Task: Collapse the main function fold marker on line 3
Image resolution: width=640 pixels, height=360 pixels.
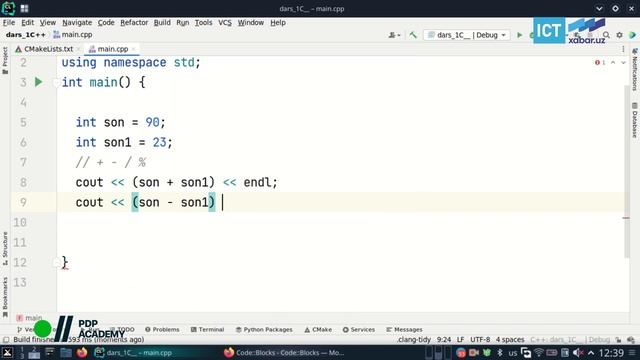Action: click(x=56, y=82)
